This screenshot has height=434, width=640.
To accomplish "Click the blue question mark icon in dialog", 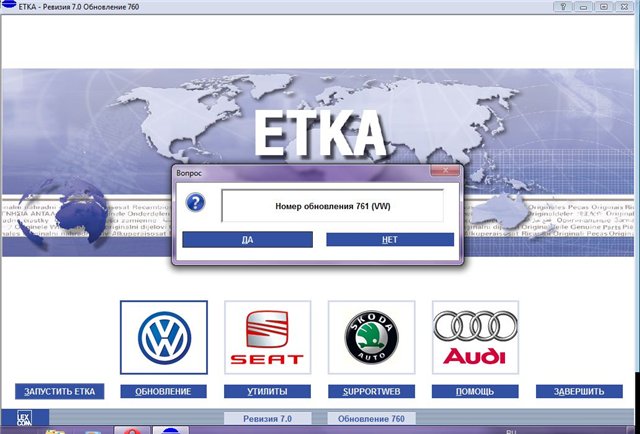I will 196,202.
